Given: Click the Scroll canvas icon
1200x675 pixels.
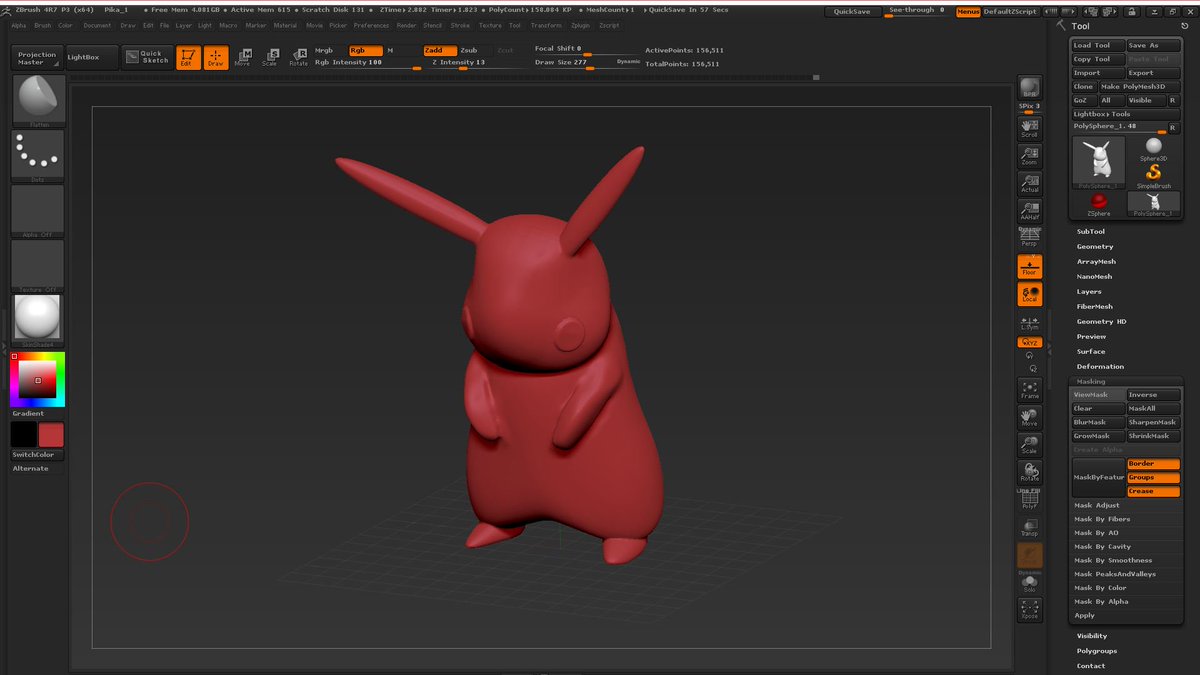Looking at the screenshot, I should coord(1029,128).
